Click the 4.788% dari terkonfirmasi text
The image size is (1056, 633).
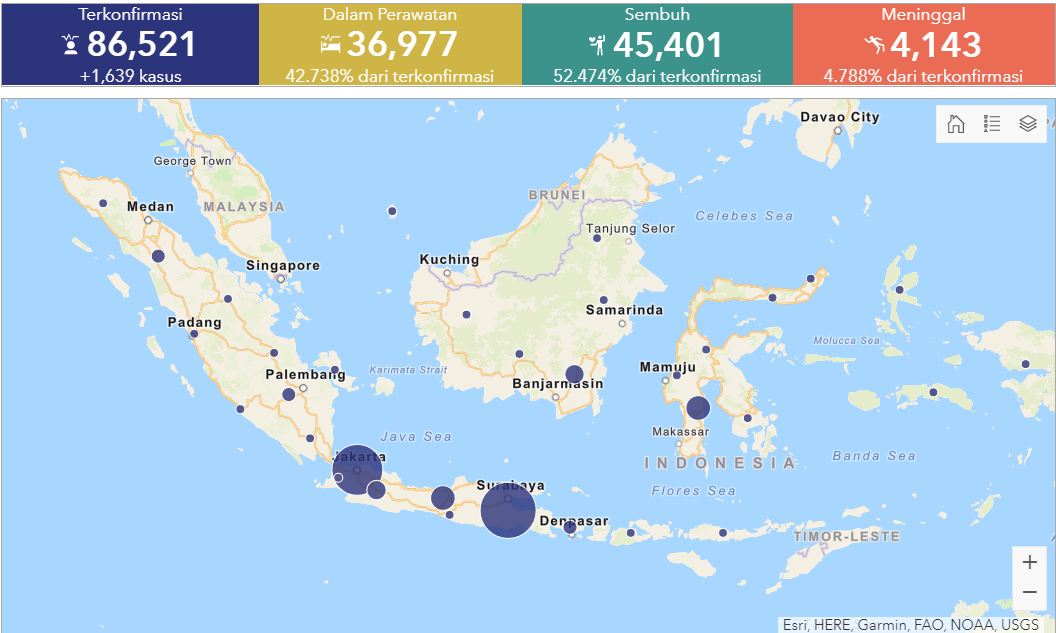click(x=923, y=76)
